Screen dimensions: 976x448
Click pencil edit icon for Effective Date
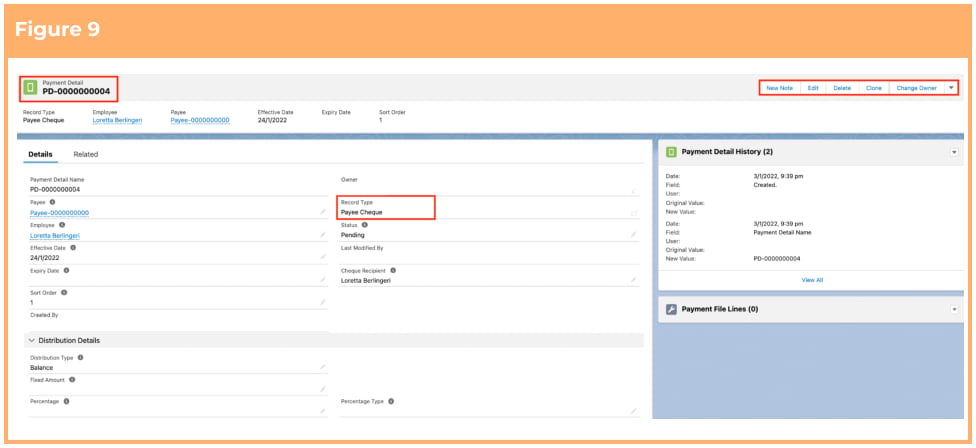[x=322, y=257]
